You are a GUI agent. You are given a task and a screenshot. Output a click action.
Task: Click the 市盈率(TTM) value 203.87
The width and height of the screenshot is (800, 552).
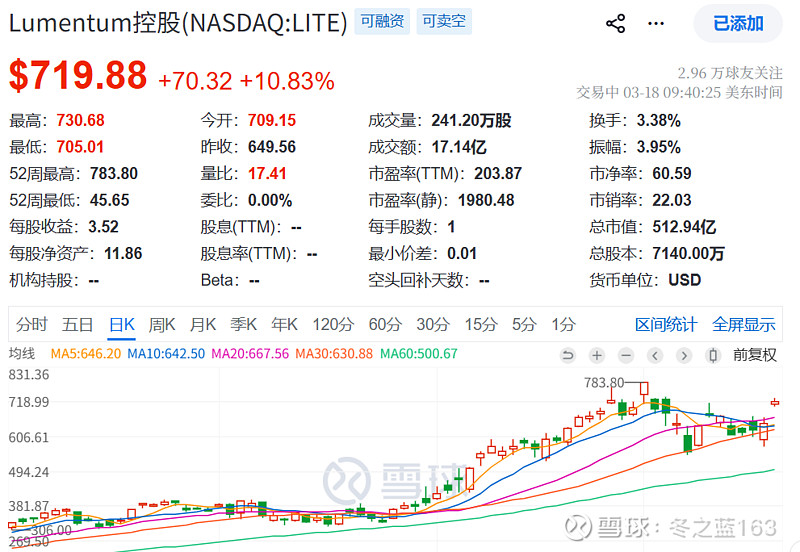pos(498,173)
